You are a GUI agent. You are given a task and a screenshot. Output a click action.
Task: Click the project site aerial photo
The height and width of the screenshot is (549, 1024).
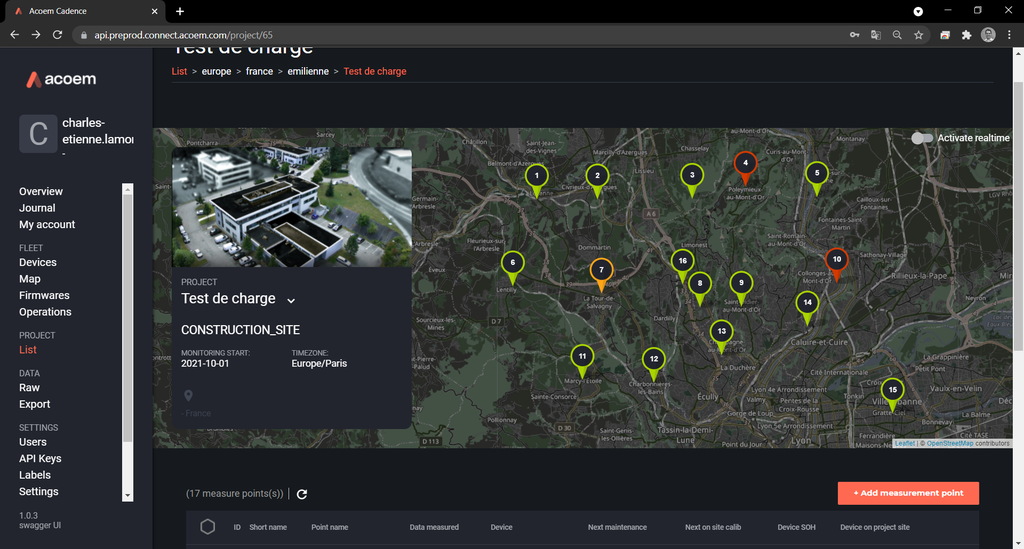point(292,208)
